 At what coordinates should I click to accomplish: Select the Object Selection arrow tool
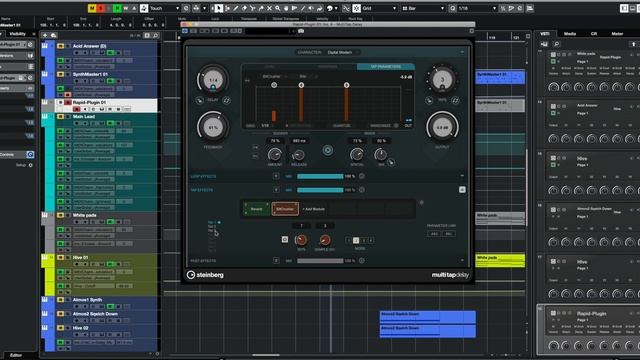219,8
